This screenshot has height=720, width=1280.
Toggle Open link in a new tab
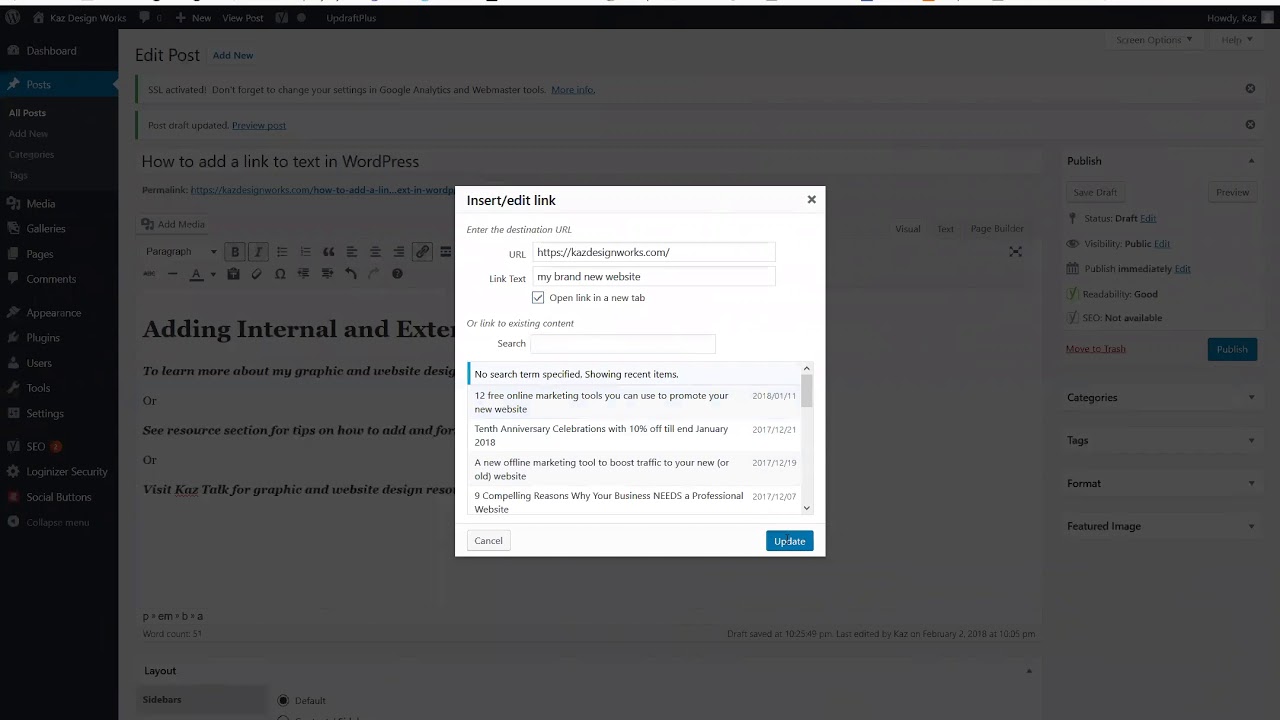tap(538, 298)
